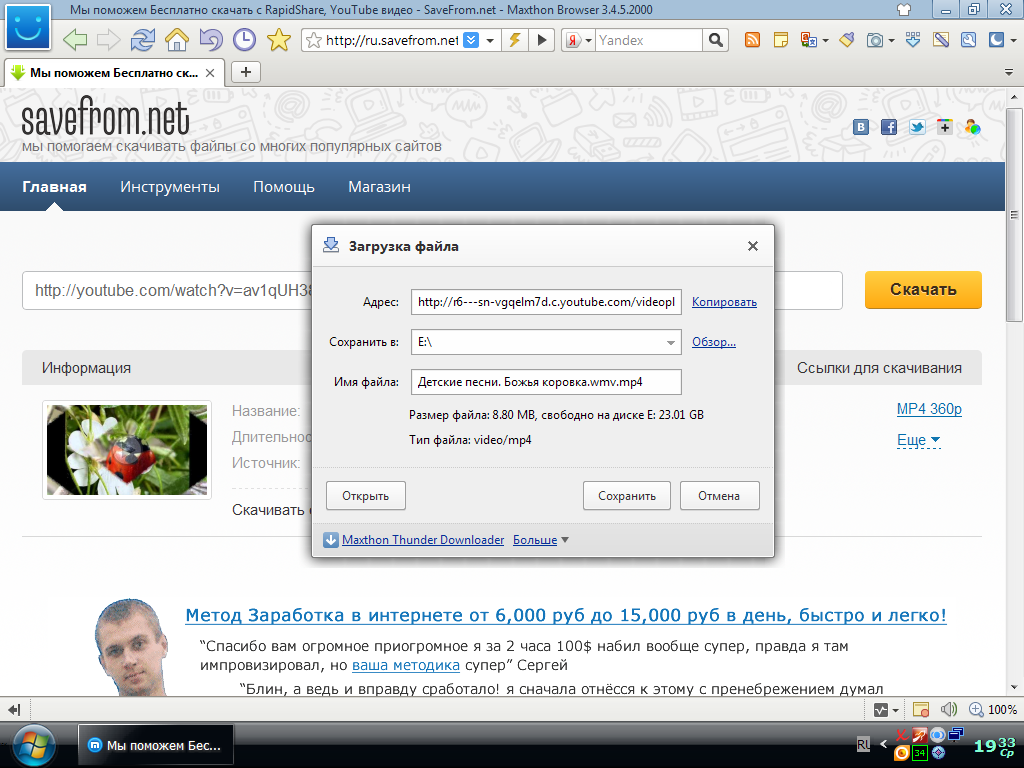This screenshot has width=1024, height=768.
Task: Click the Facebook share icon
Action: 888,127
